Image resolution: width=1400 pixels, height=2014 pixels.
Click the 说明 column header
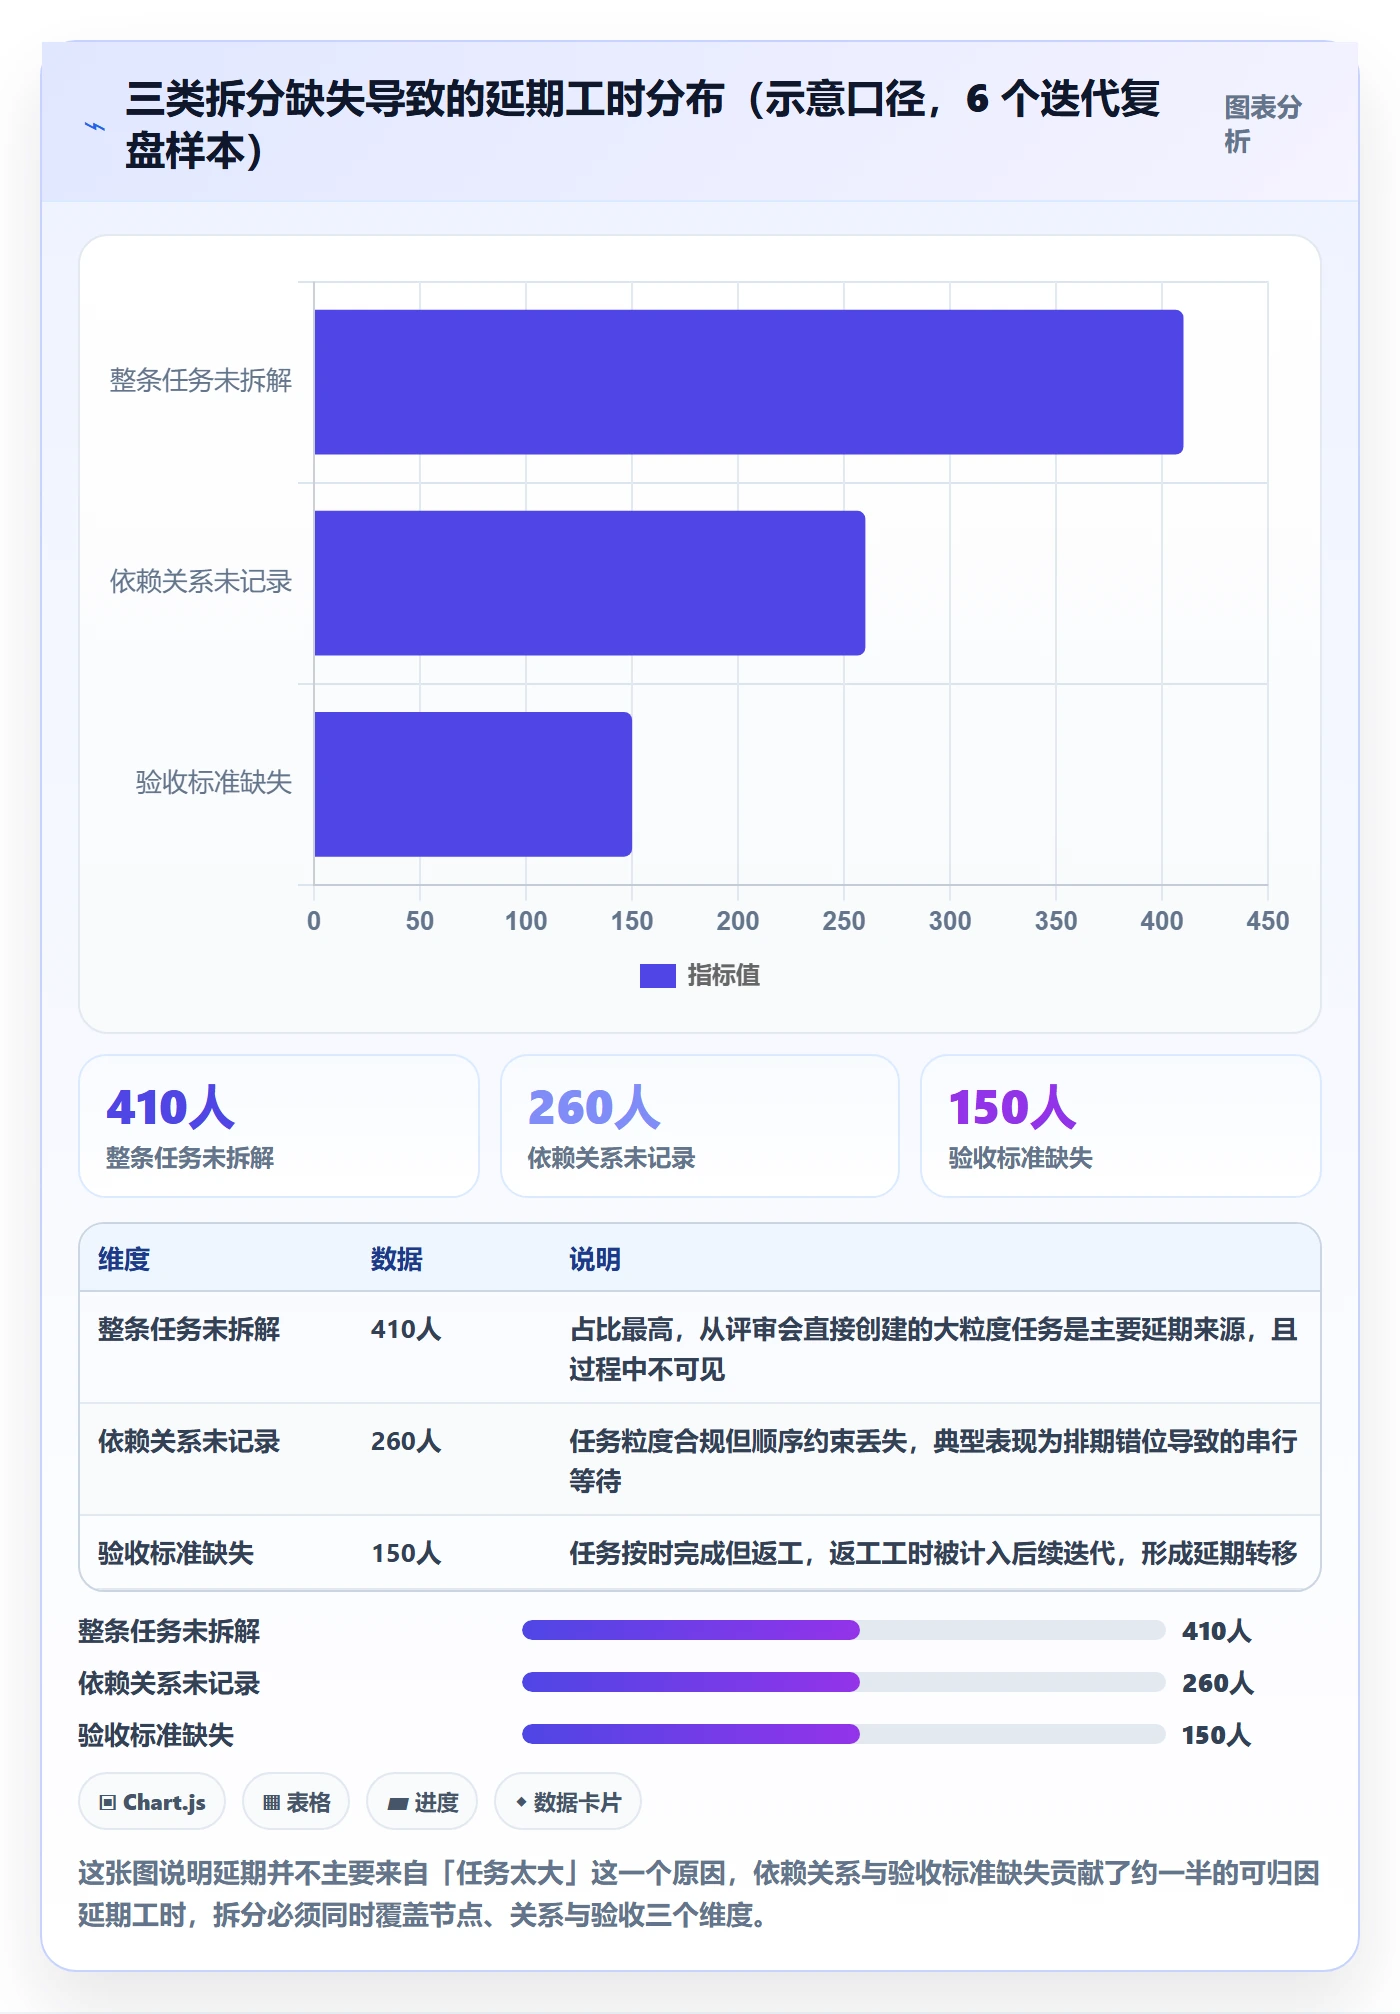(x=595, y=1259)
